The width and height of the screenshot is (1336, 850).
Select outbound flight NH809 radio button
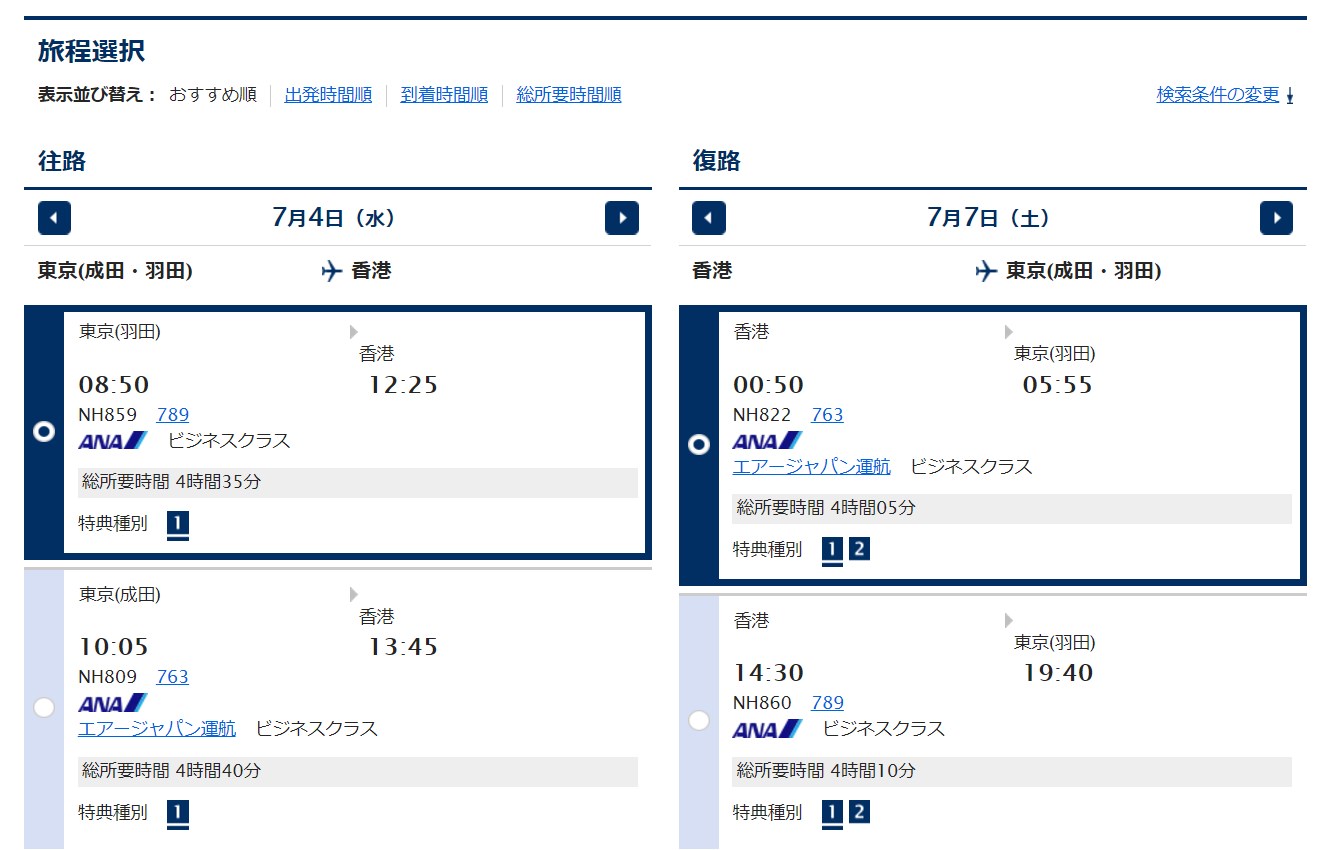point(44,708)
